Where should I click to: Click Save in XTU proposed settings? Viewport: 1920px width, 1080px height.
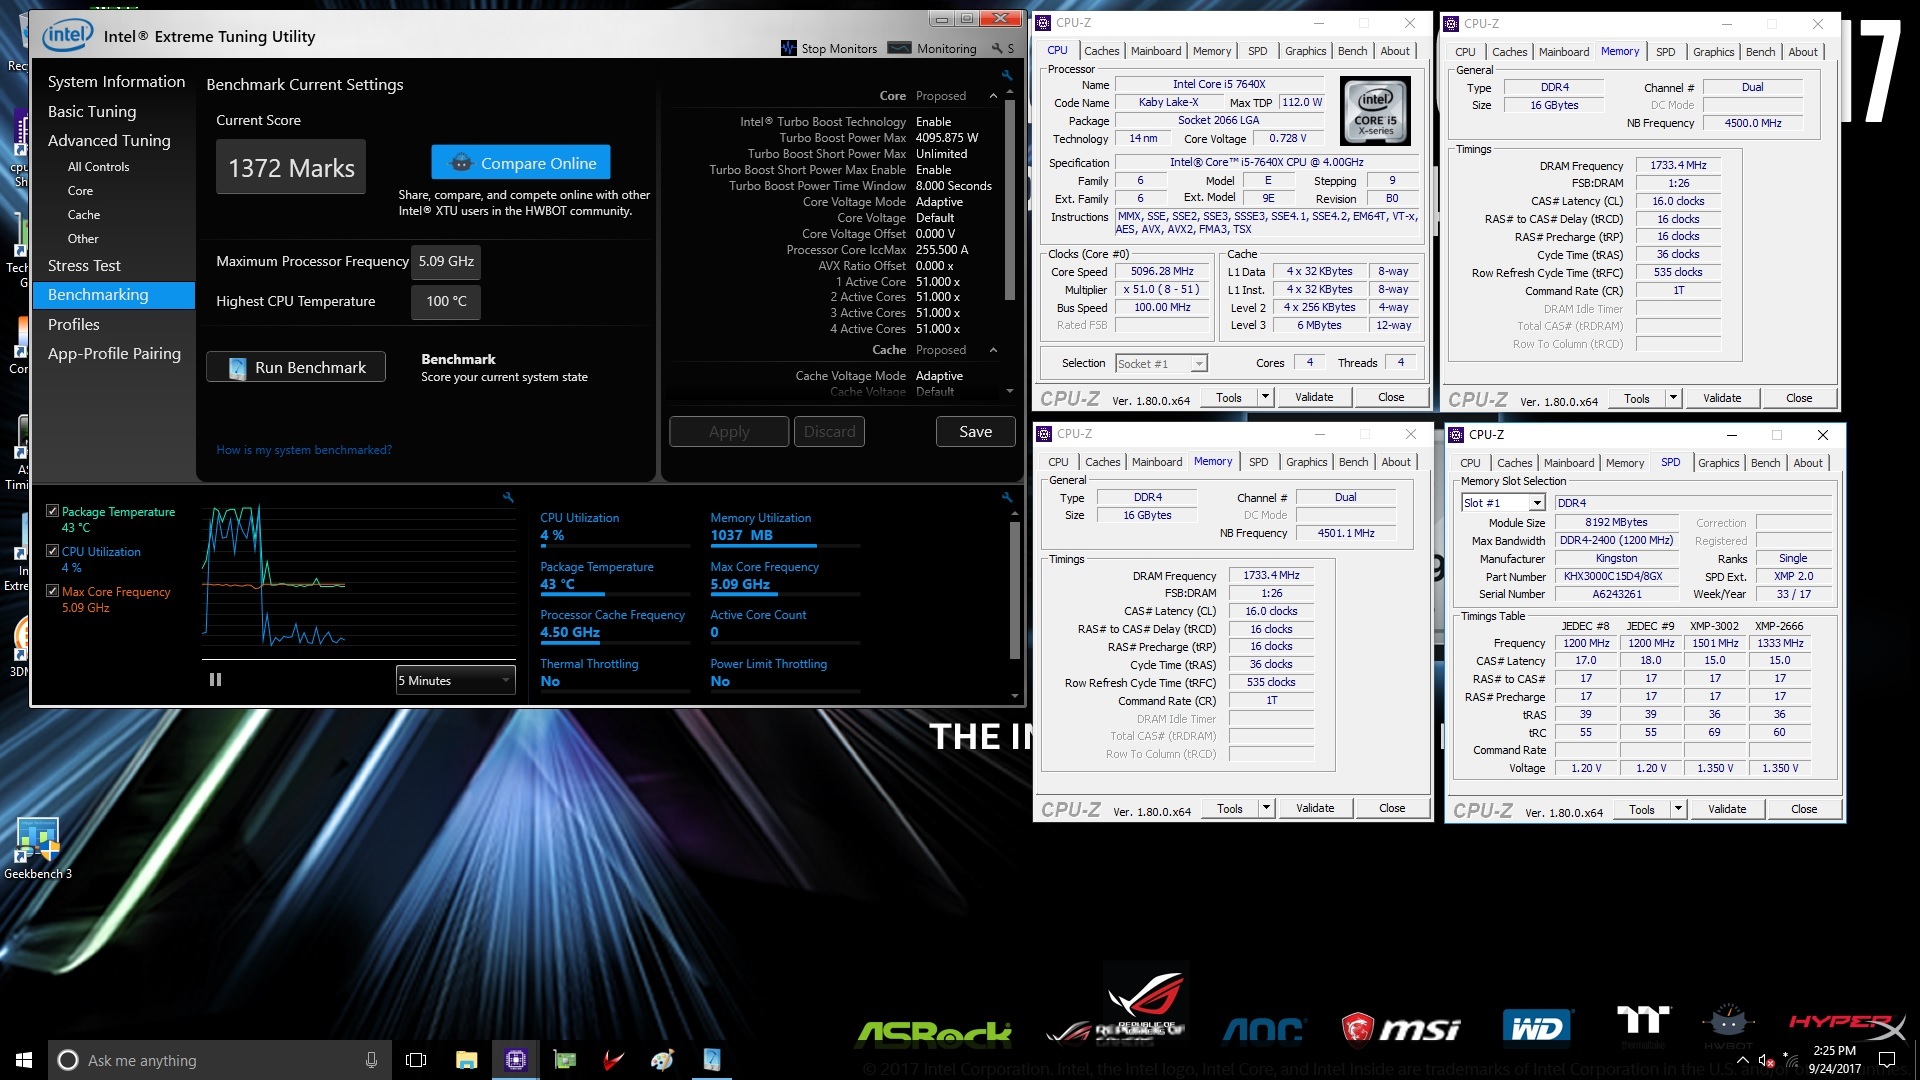click(975, 431)
